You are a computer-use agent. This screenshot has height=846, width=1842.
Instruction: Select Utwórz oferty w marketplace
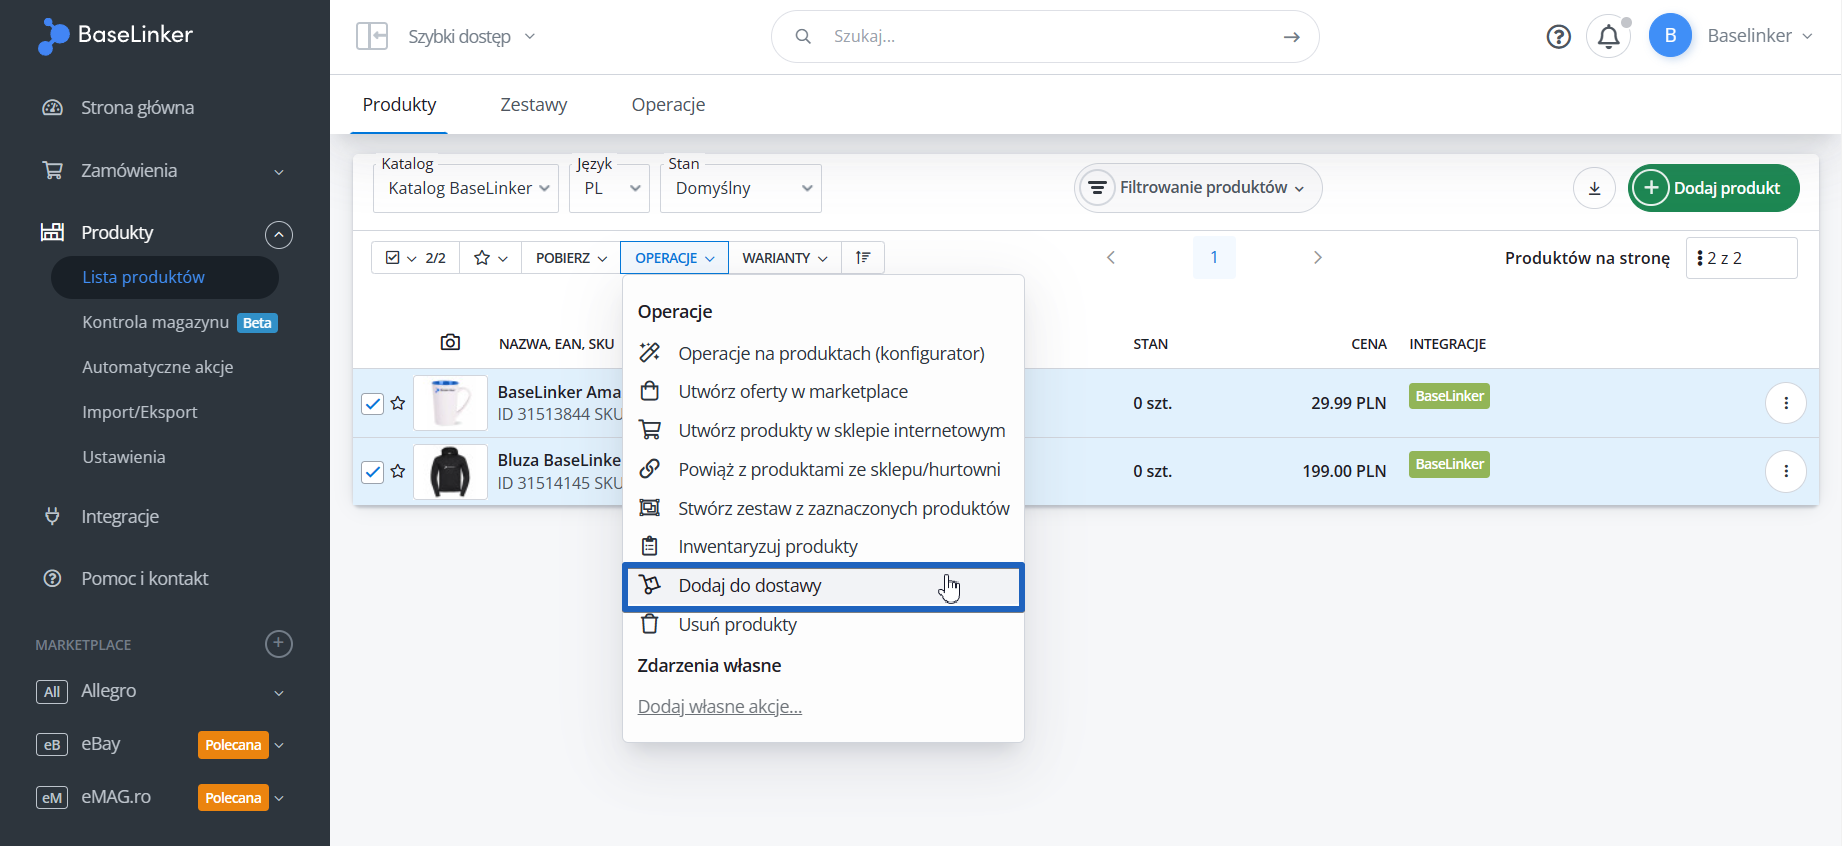(823, 392)
